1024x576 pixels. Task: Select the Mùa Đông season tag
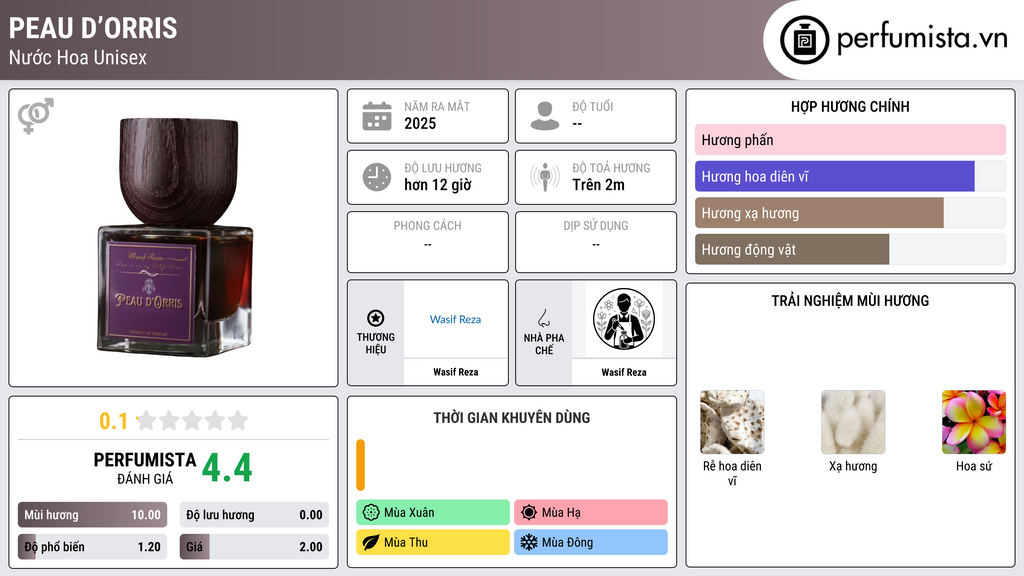pyautogui.click(x=591, y=542)
